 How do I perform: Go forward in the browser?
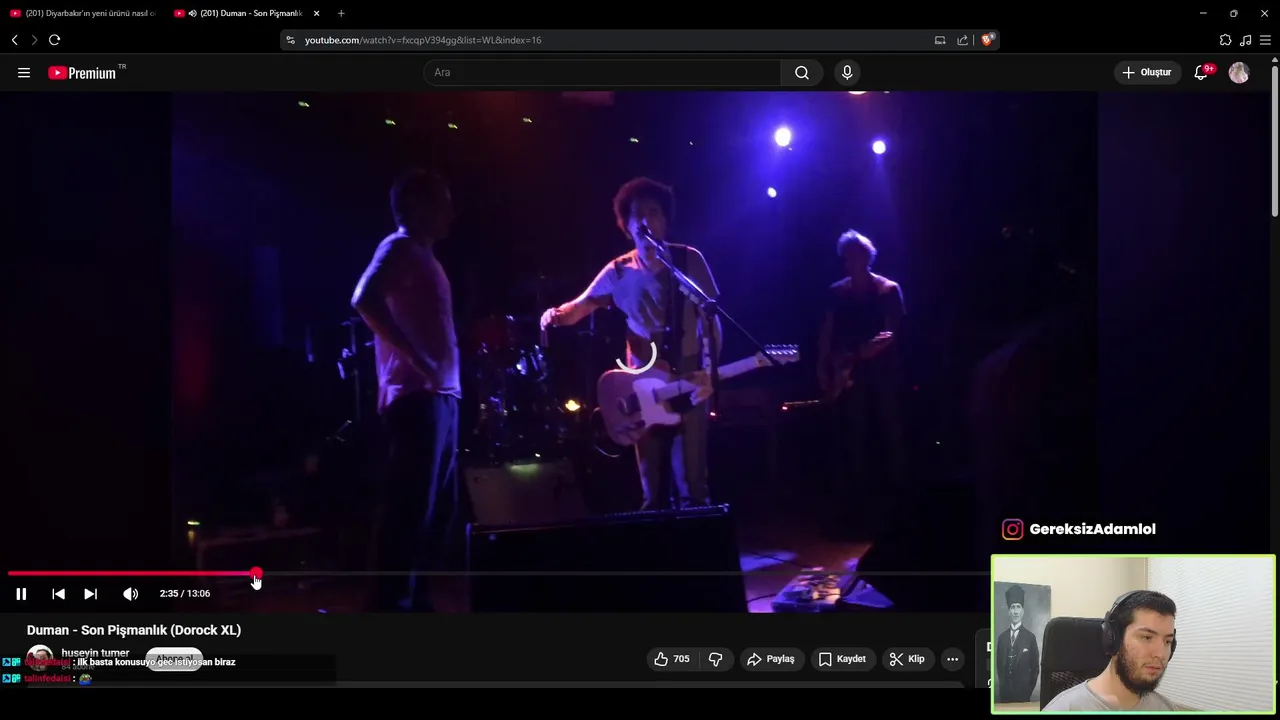tap(34, 40)
